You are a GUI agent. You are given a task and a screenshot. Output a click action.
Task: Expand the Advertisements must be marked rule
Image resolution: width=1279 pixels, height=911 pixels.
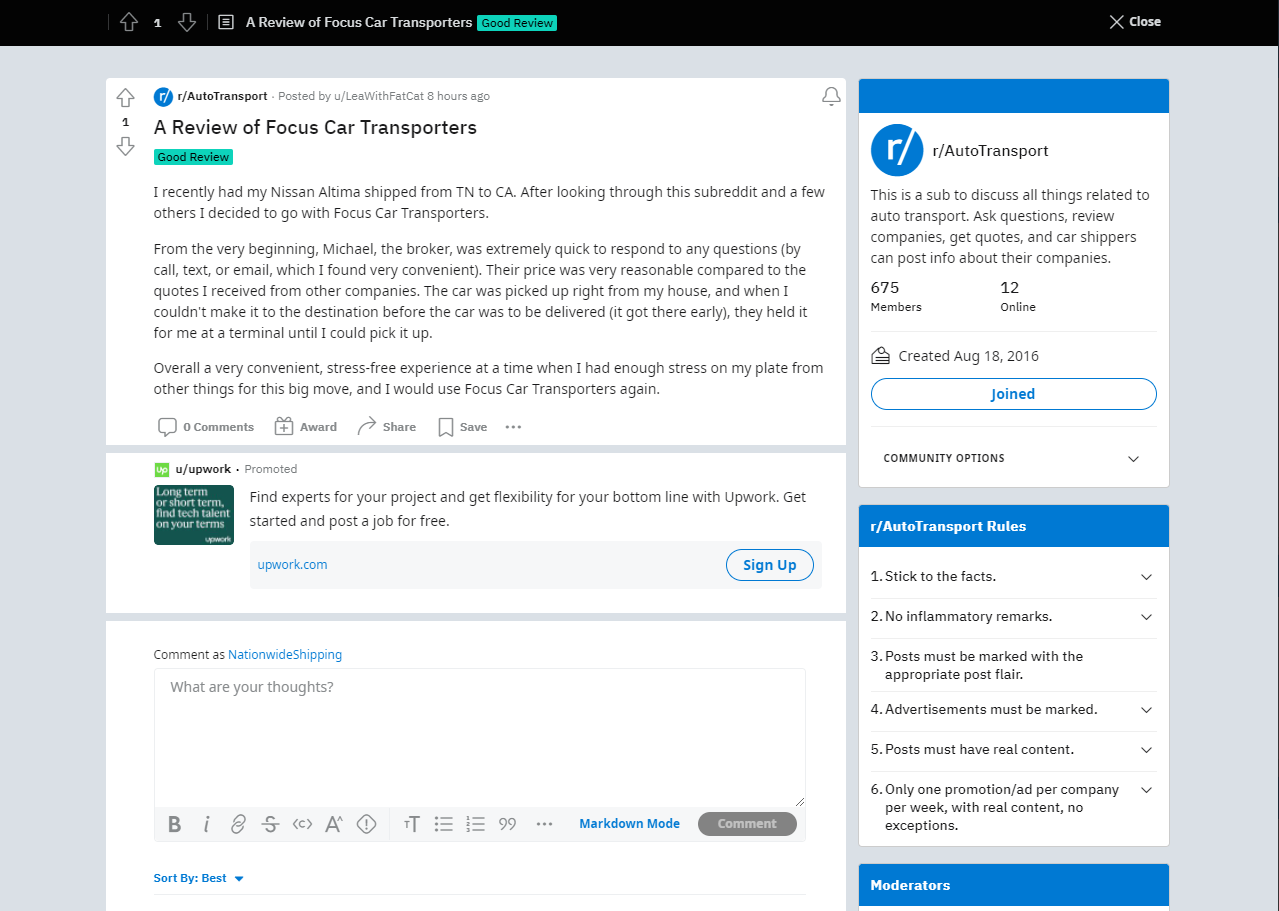pyautogui.click(x=1013, y=710)
